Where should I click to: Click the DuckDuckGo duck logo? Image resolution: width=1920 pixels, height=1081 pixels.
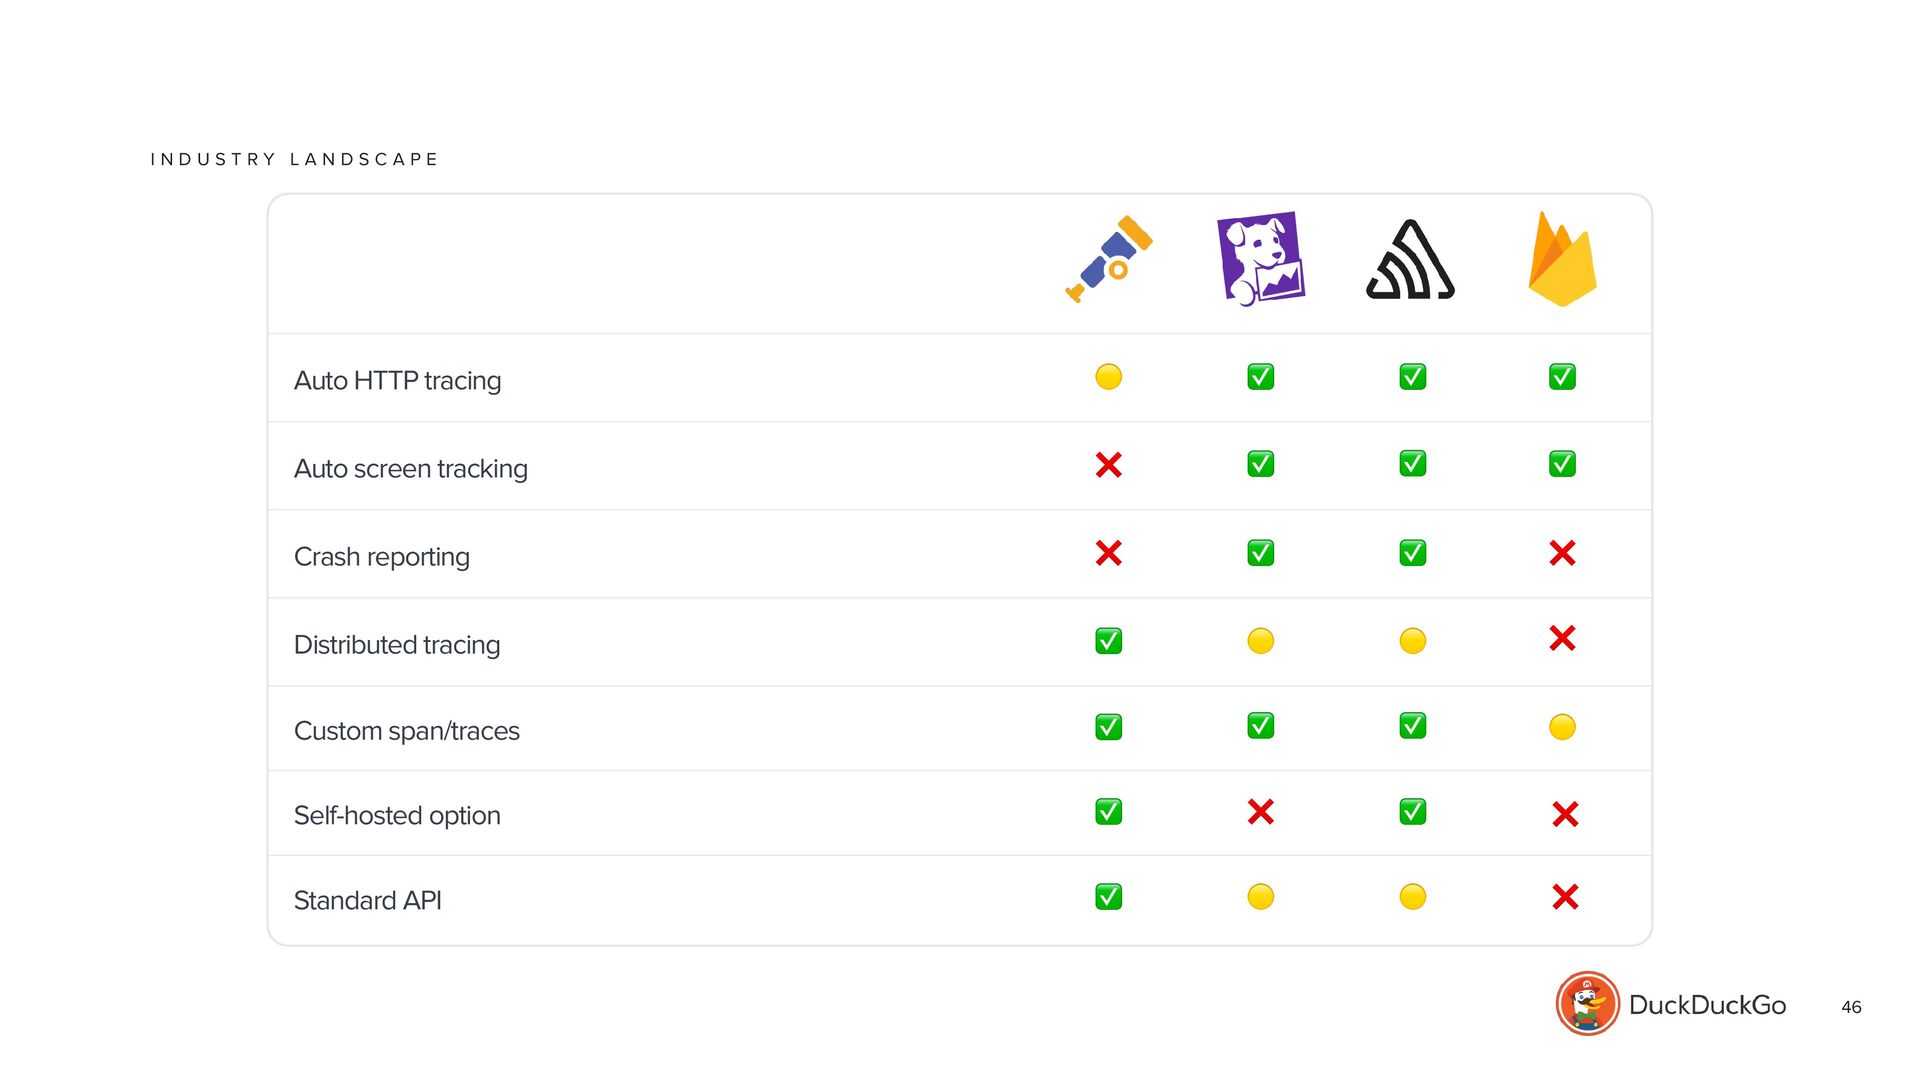[1587, 1004]
